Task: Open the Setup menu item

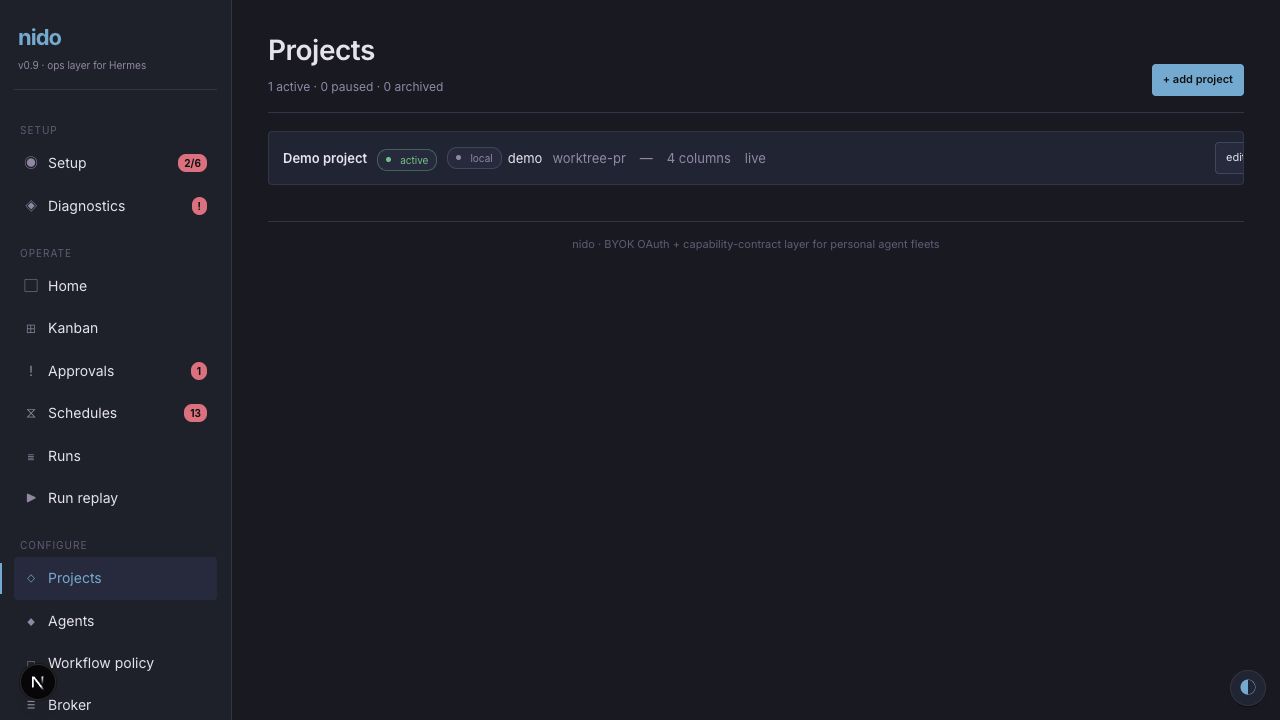Action: (x=115, y=163)
